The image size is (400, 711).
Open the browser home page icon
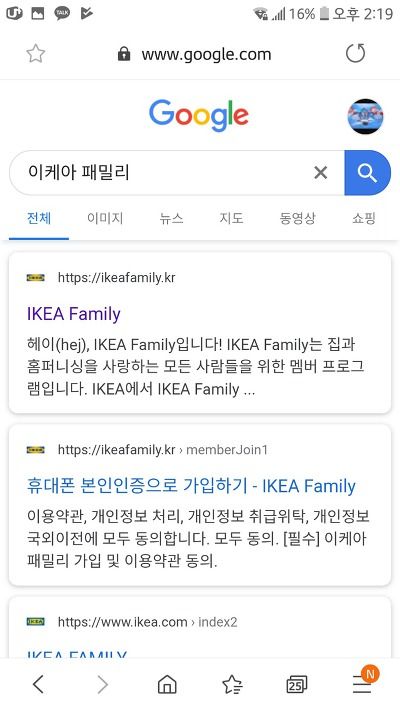tap(167, 684)
